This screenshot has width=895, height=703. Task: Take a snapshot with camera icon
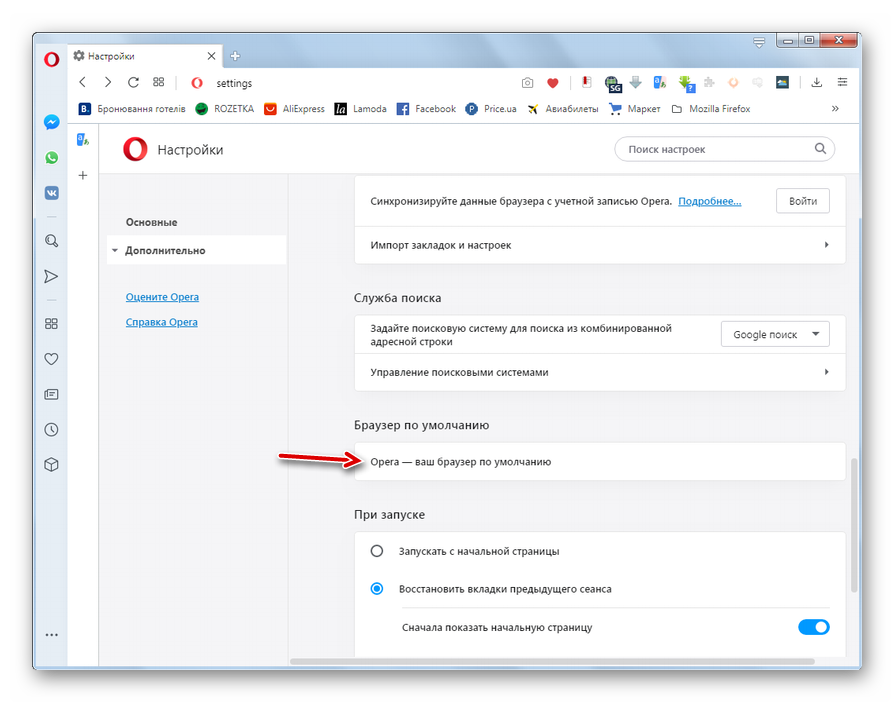527,83
